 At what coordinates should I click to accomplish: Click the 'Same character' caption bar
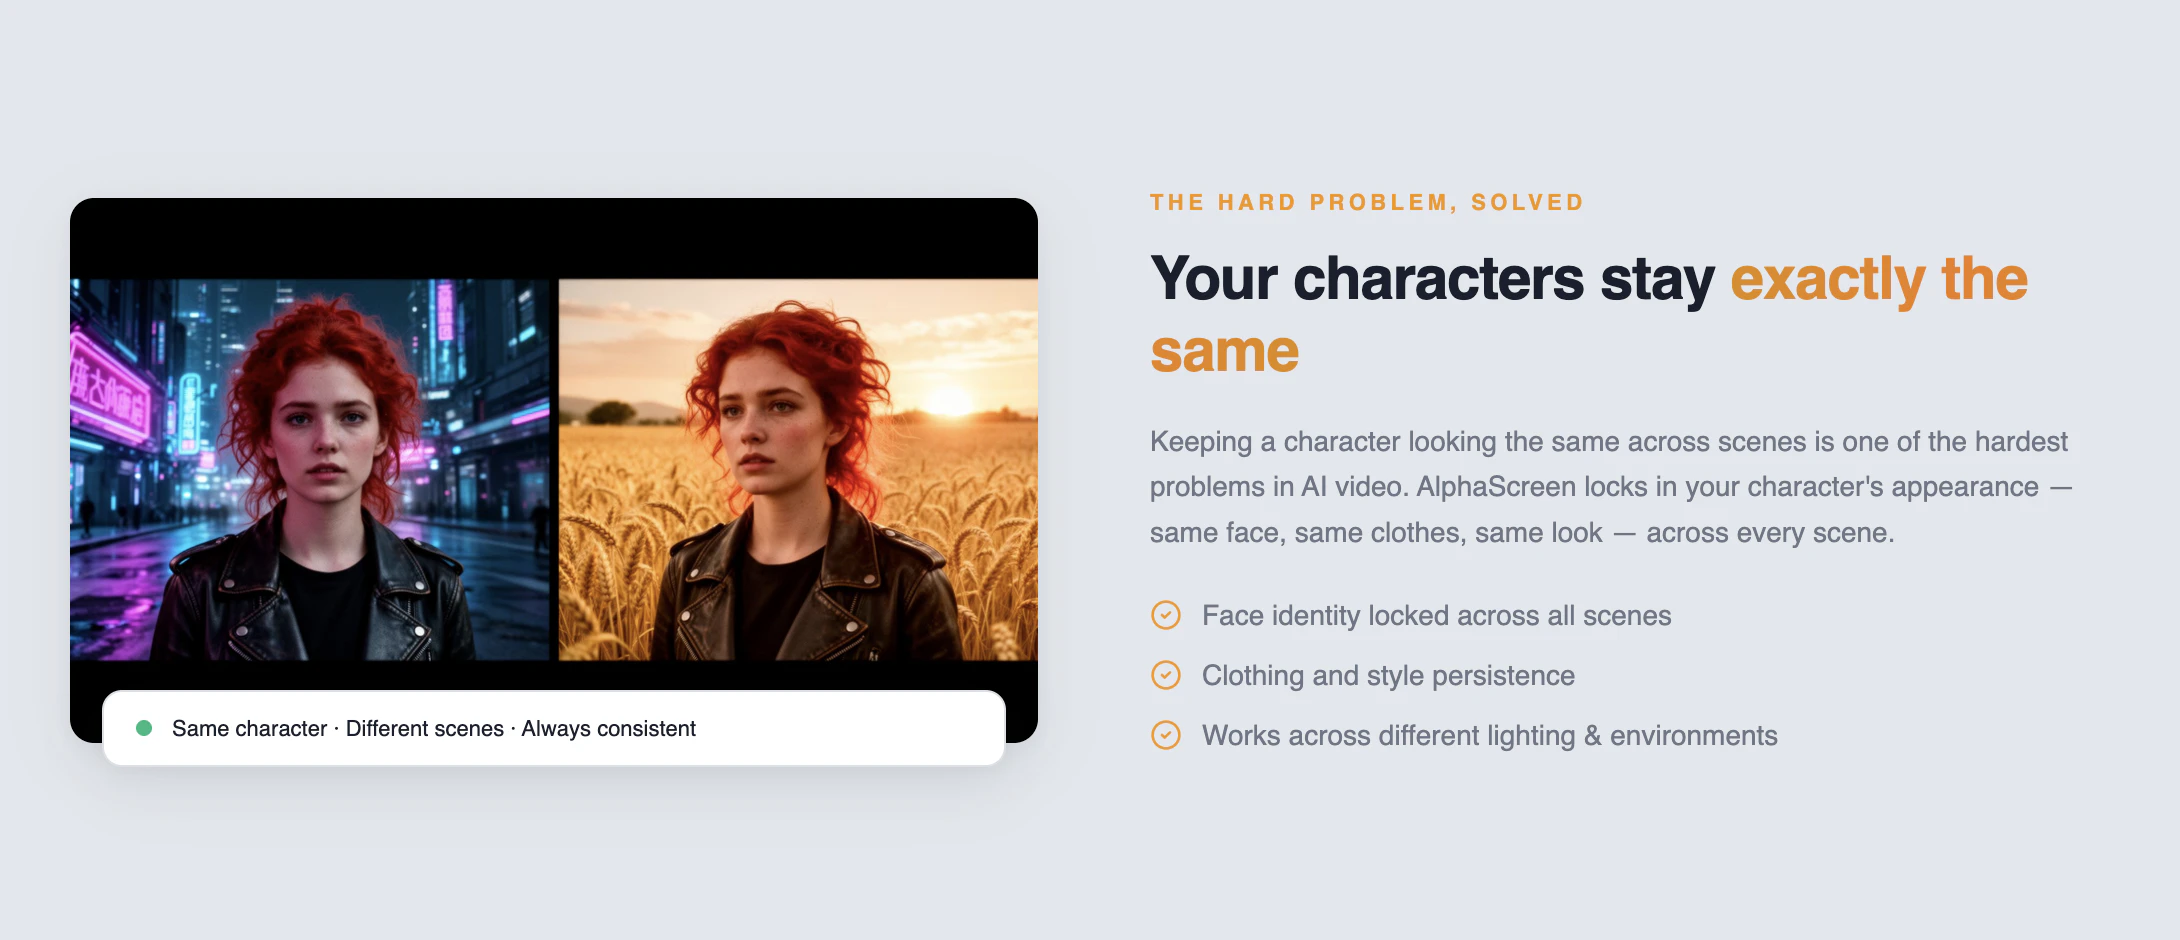(x=554, y=728)
